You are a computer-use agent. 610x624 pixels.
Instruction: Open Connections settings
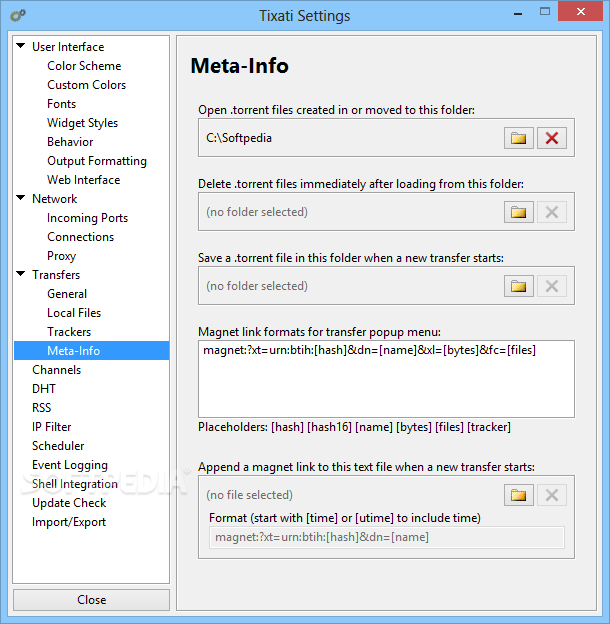click(80, 237)
